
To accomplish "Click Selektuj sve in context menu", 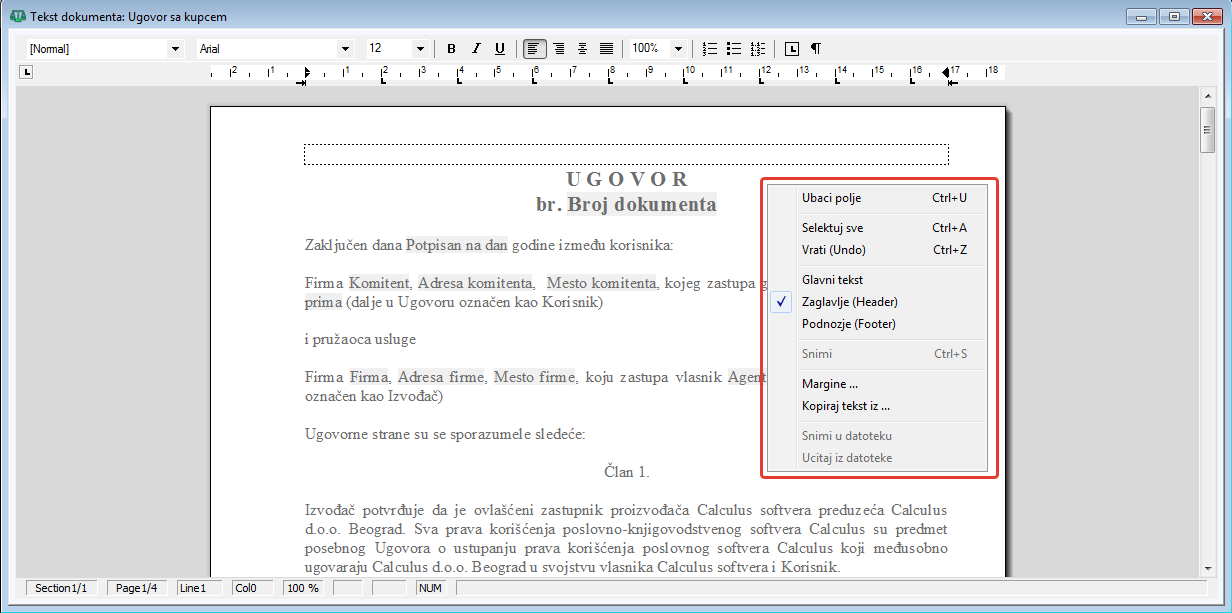I will point(832,228).
